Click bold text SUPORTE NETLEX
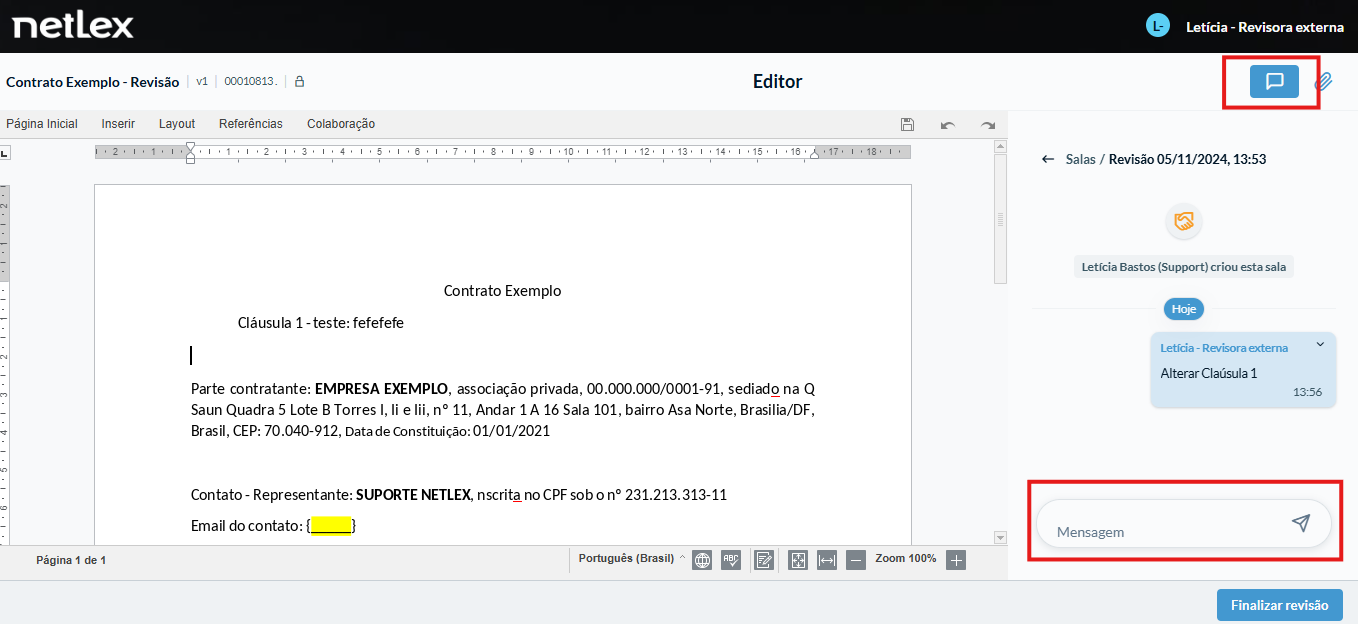 [x=413, y=495]
